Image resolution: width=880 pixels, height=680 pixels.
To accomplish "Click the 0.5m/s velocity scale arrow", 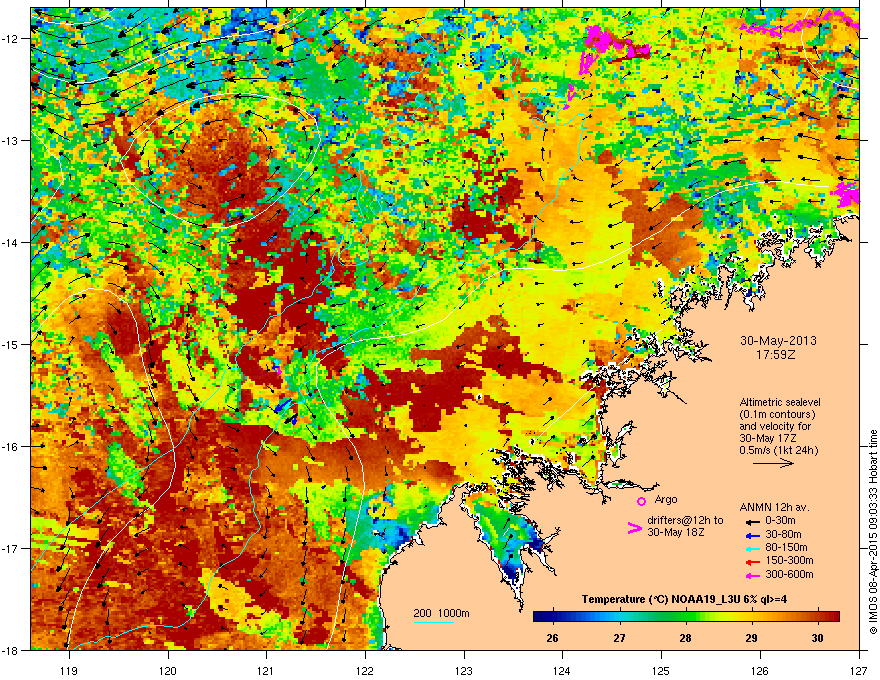I will click(773, 463).
